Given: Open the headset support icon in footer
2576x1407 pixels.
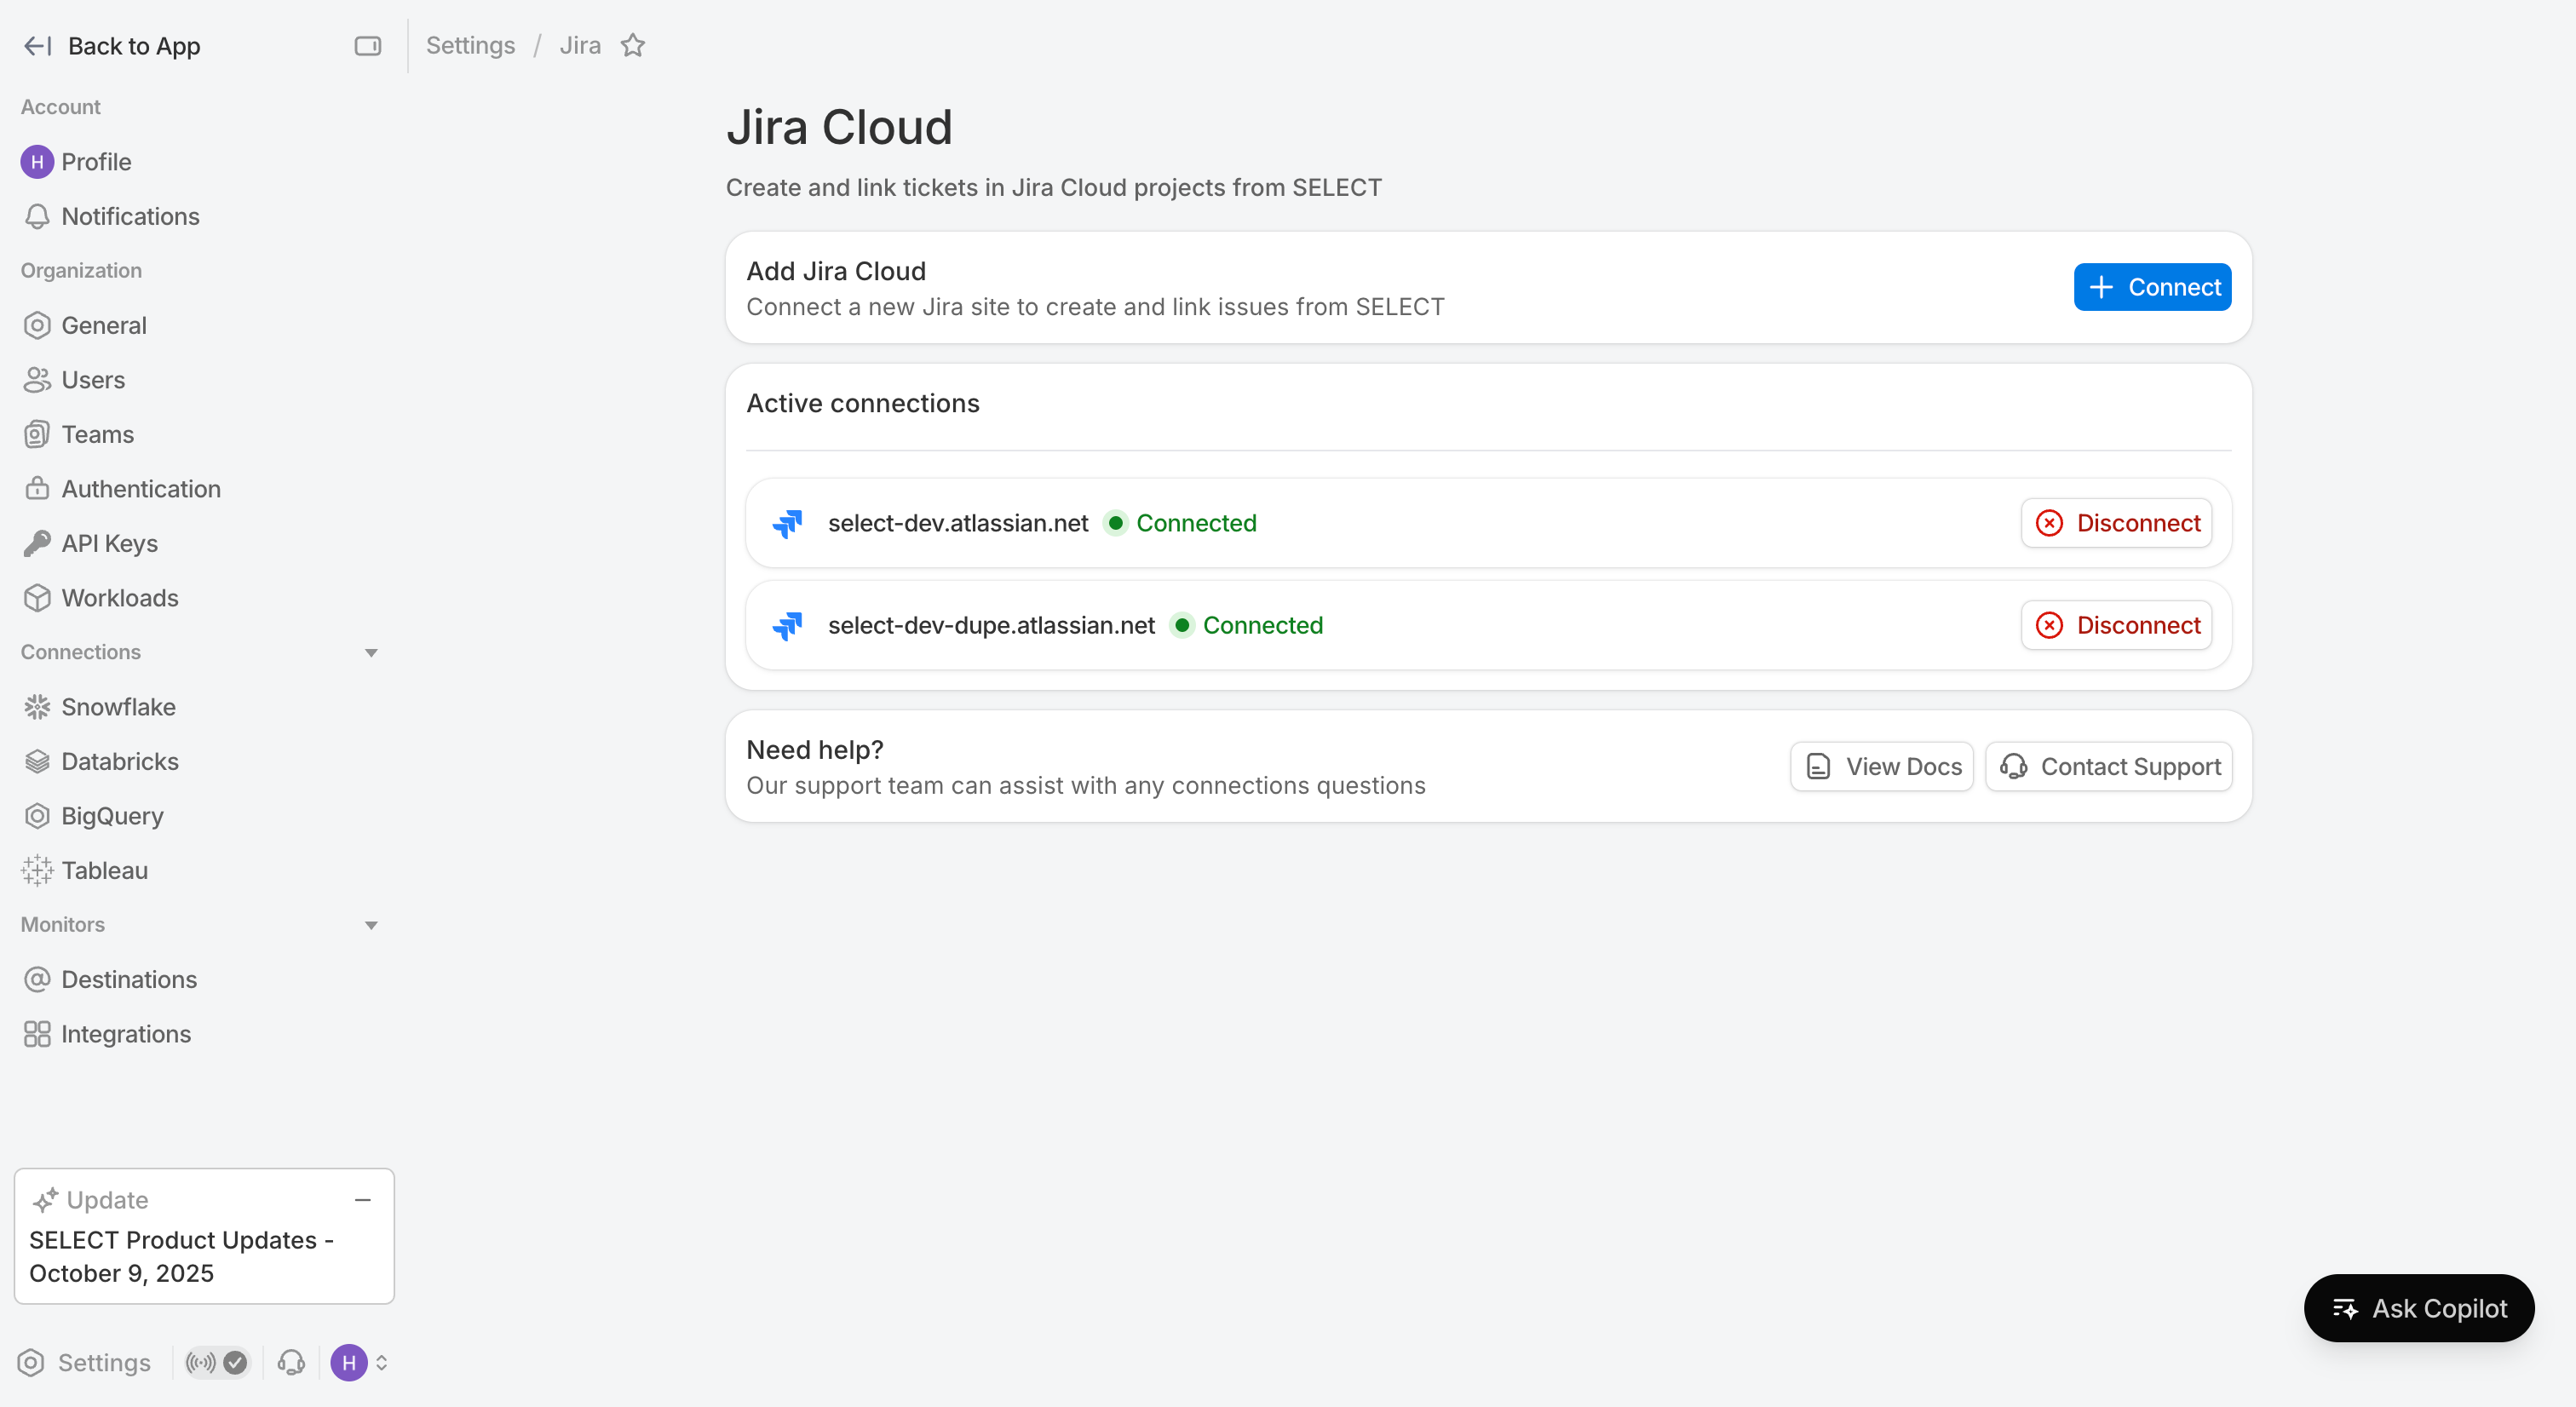Looking at the screenshot, I should click(x=291, y=1362).
